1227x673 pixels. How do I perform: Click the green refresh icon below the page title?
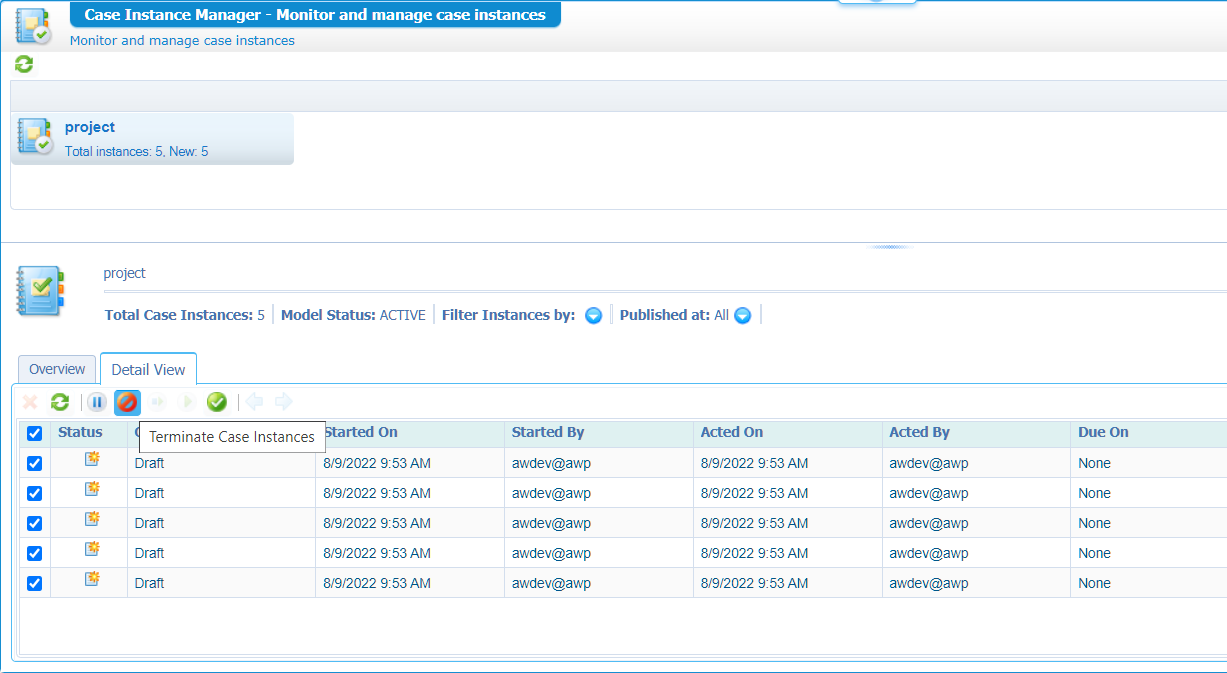coord(24,65)
